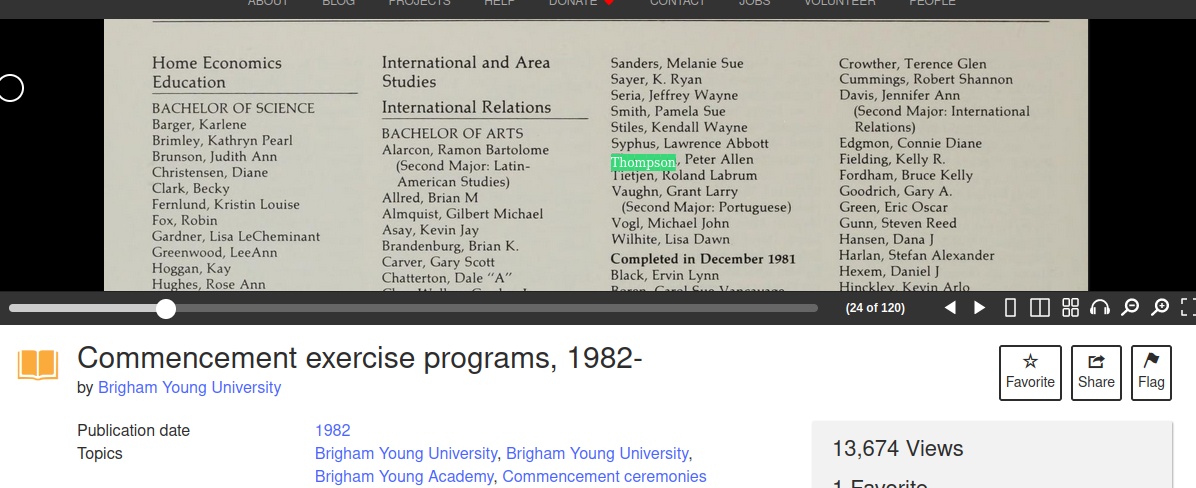Open Brigham Young University author link
Viewport: 1196px width, 488px height.
click(189, 387)
